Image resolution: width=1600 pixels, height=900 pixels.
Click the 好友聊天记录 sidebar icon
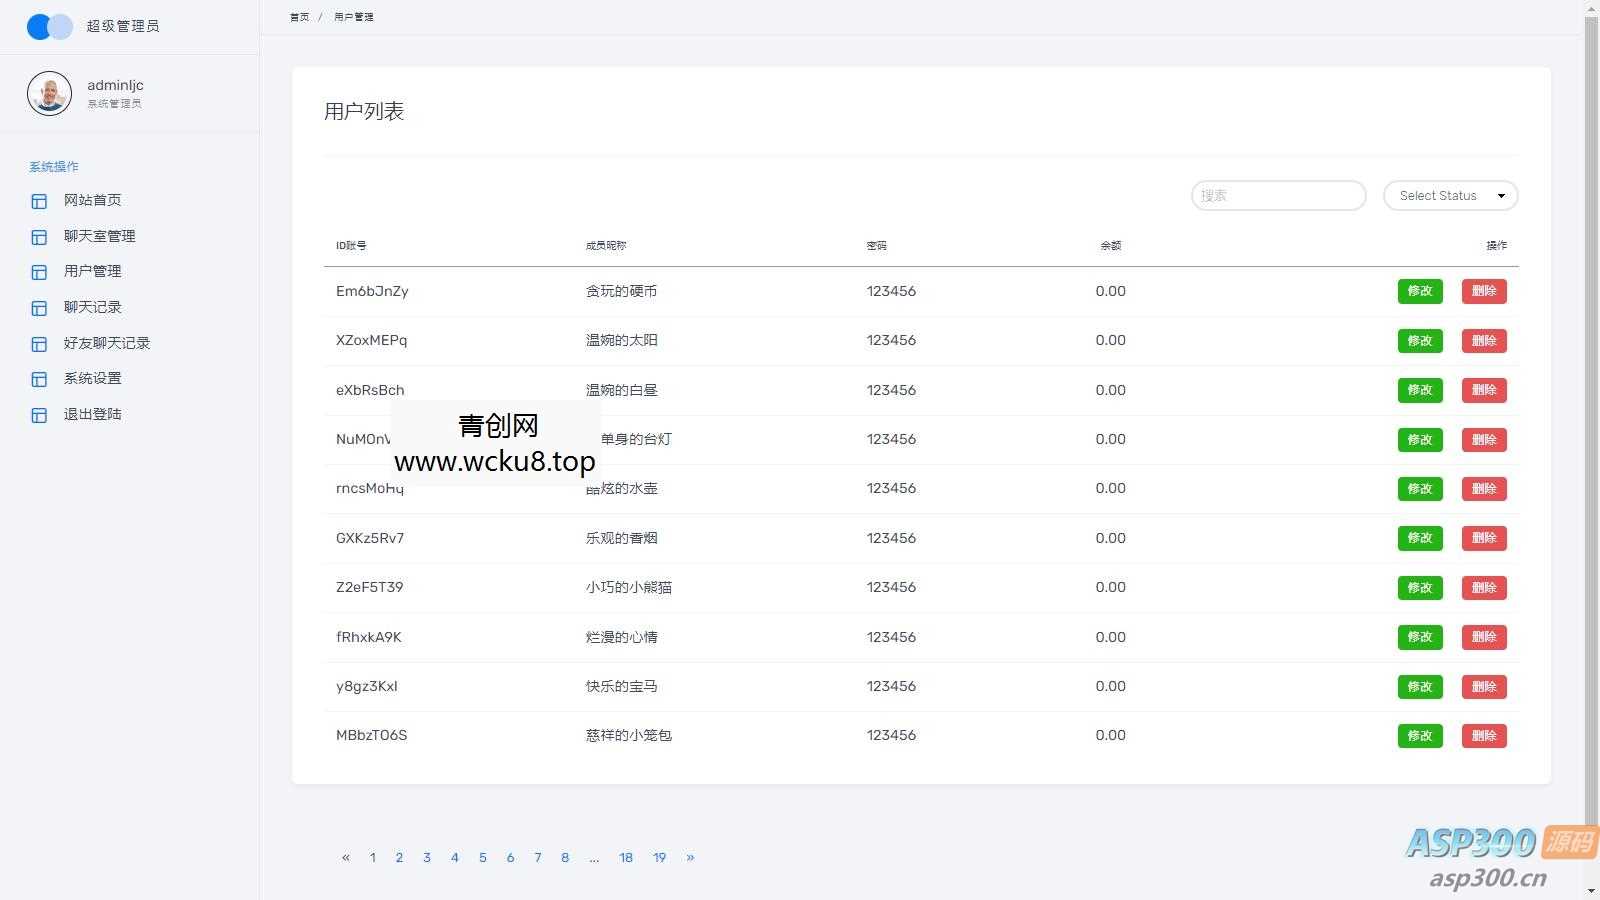(x=39, y=344)
